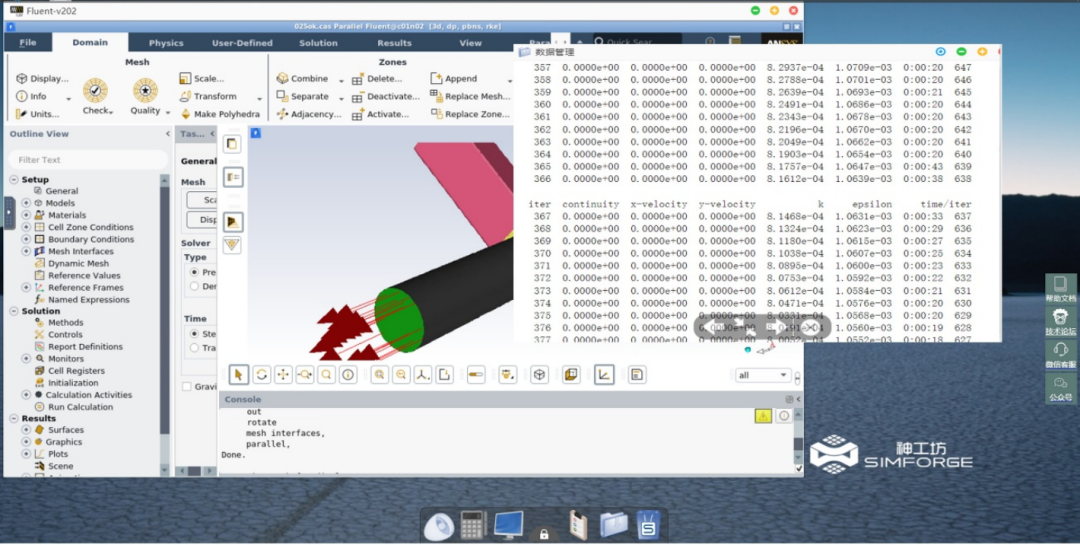Select Report Definitions in the outline
Screen dimensions: 1080x545
tap(85, 347)
